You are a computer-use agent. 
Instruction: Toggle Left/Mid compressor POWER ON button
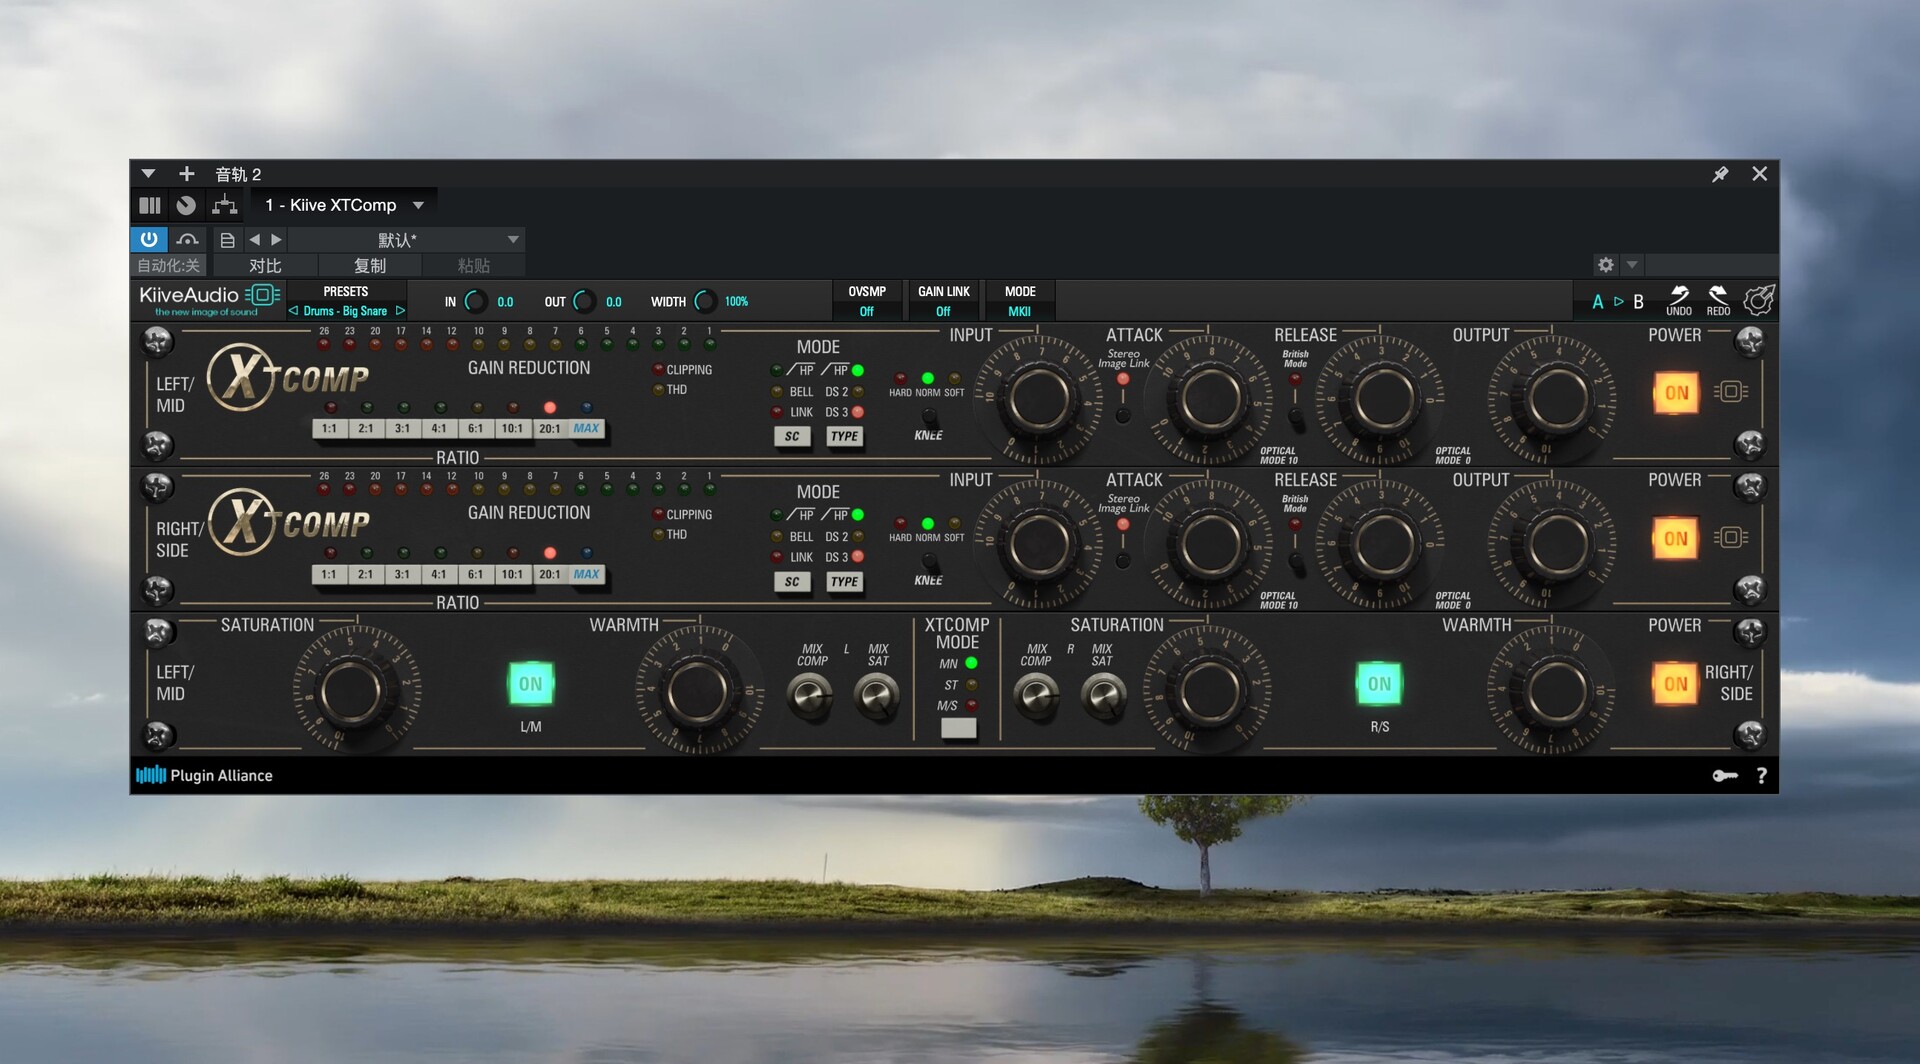pyautogui.click(x=1676, y=393)
